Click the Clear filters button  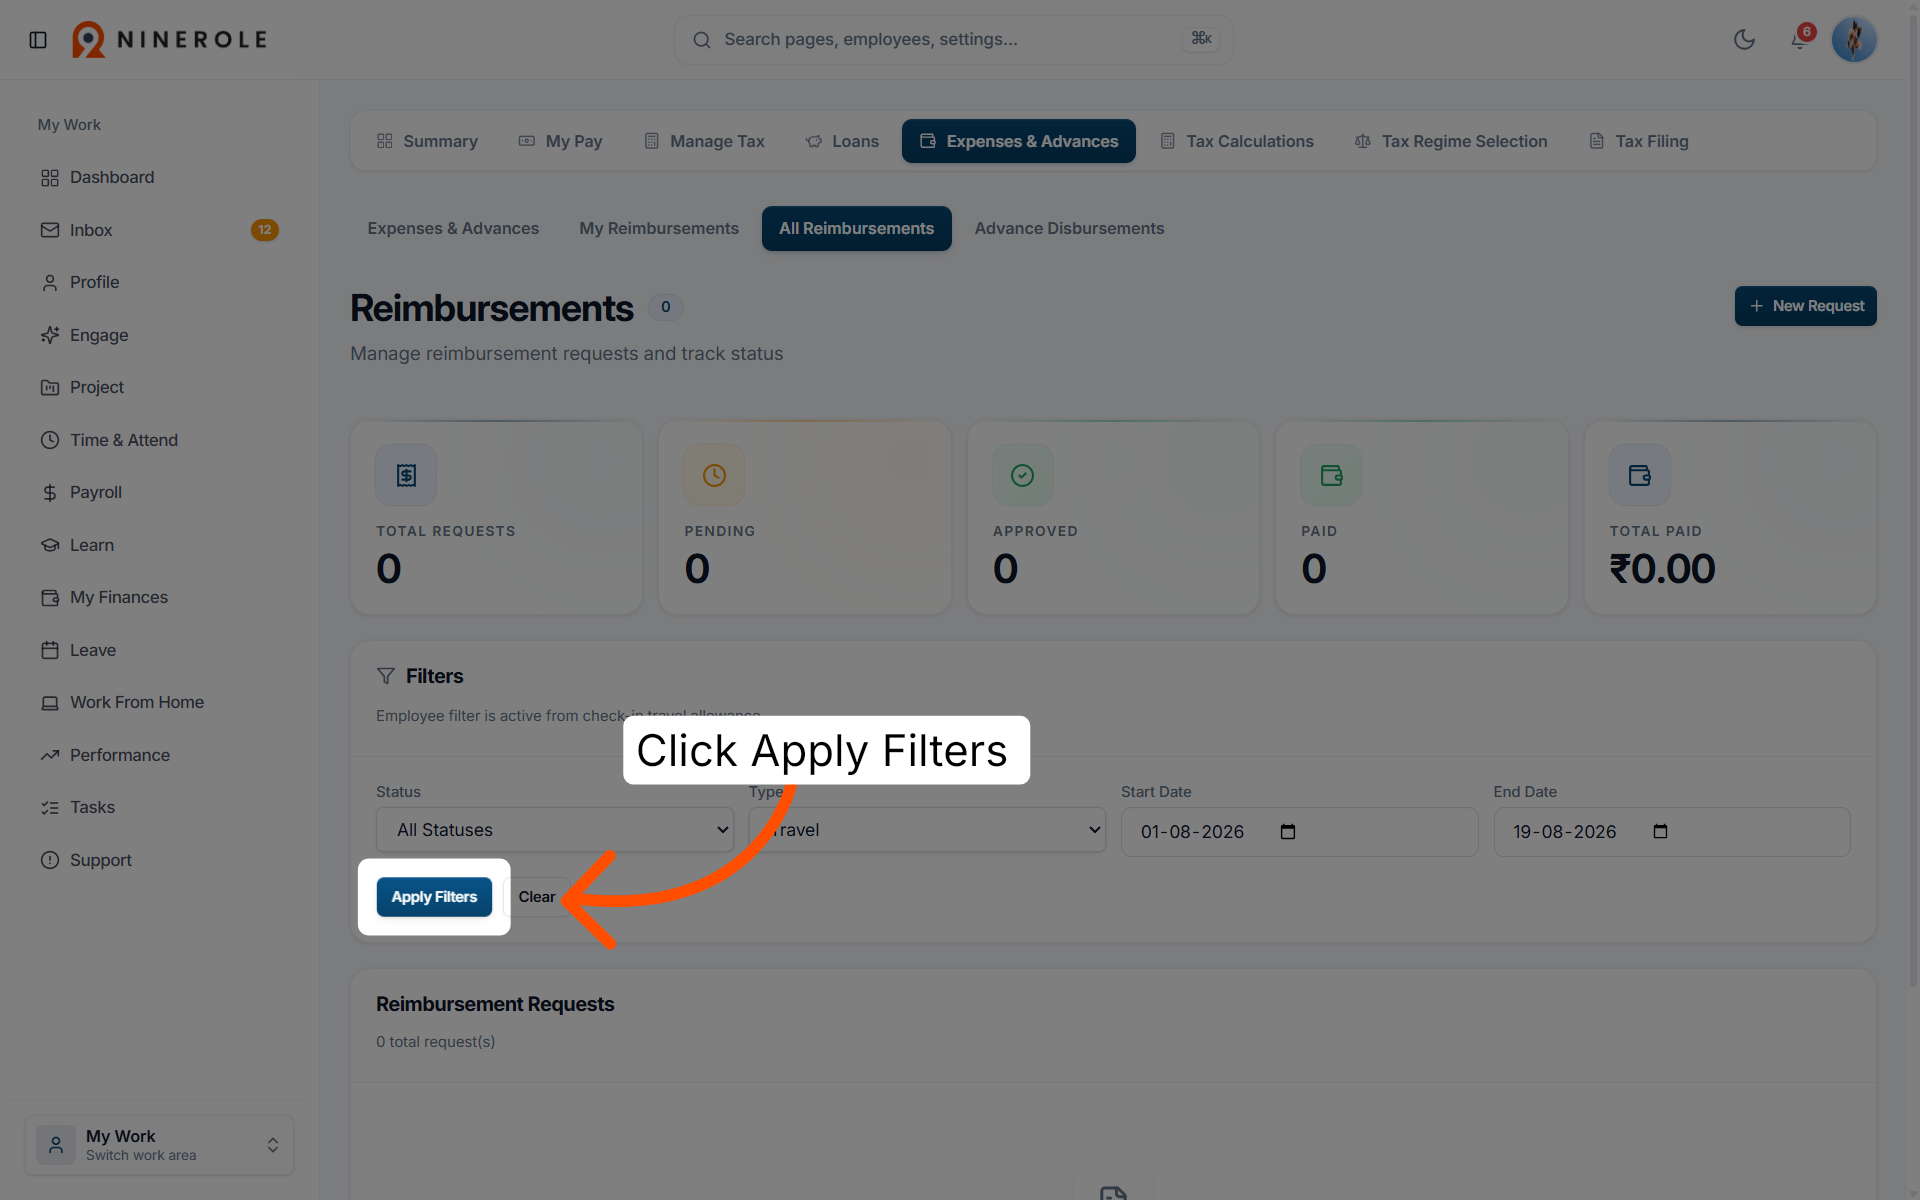pyautogui.click(x=537, y=897)
